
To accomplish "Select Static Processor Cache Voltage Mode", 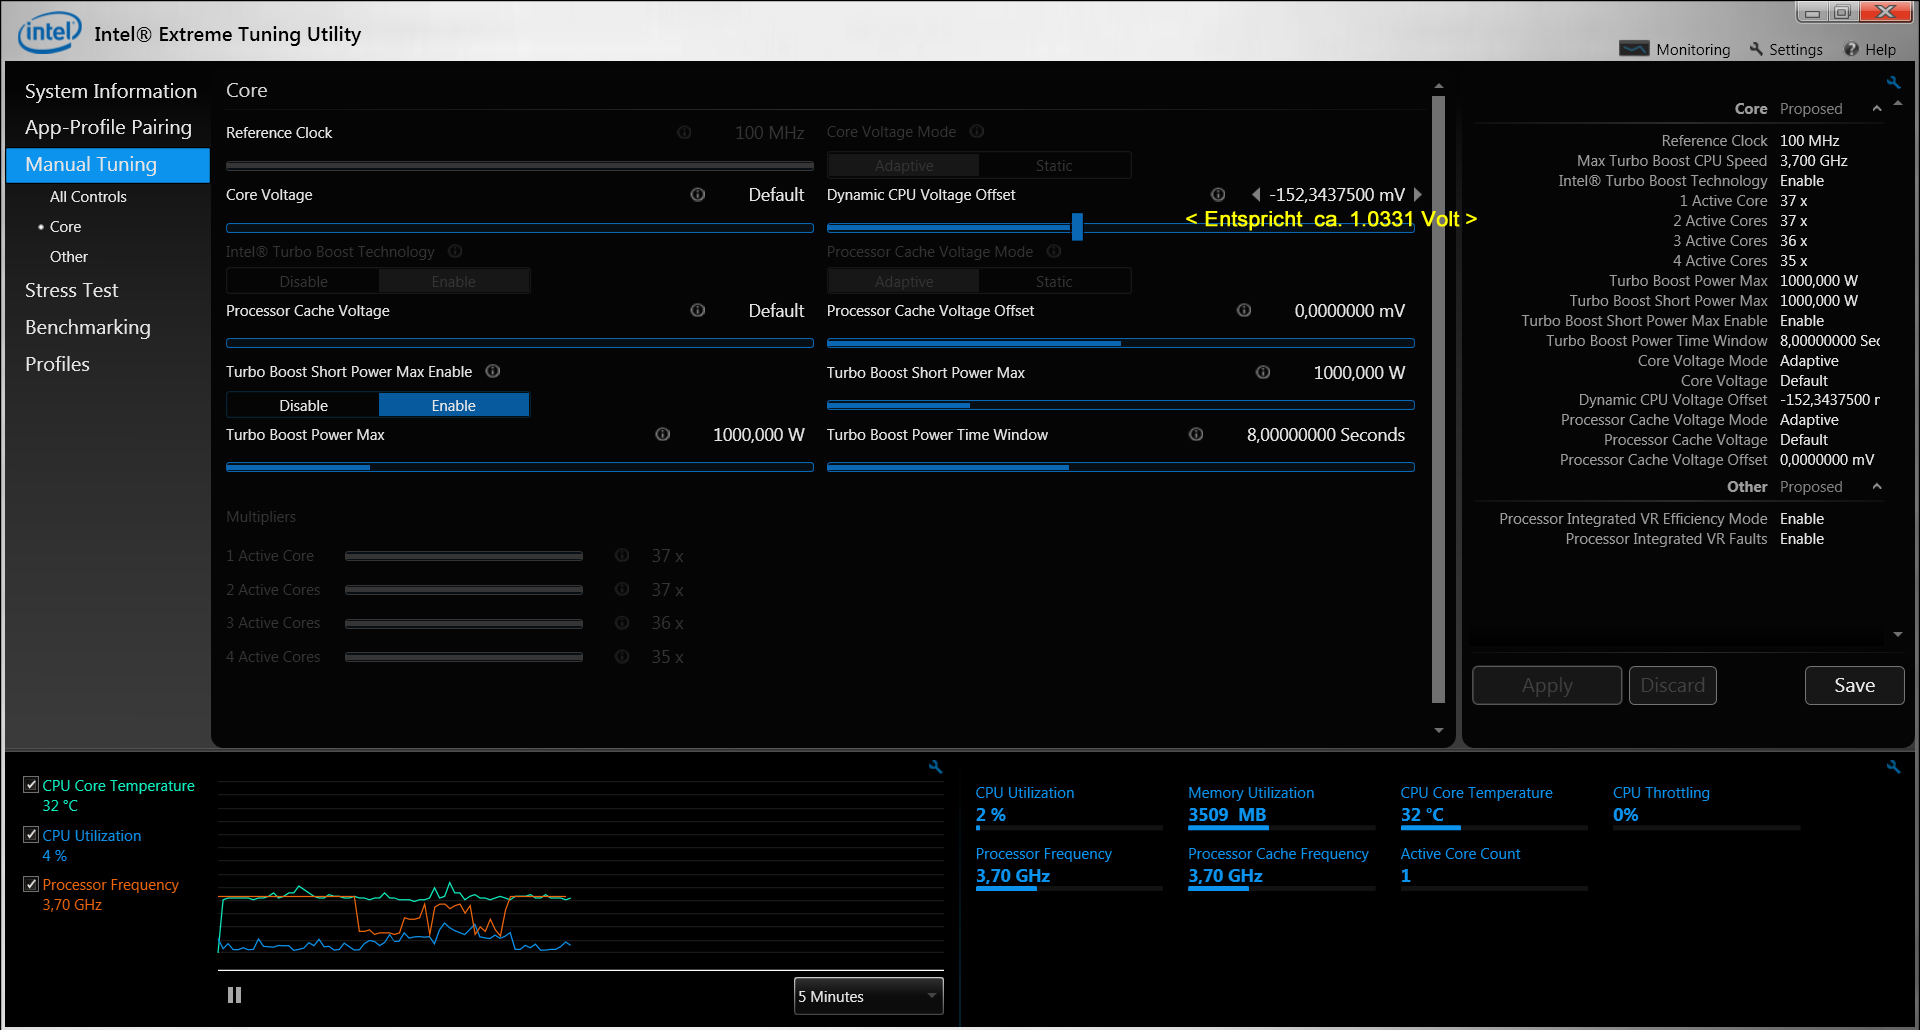I will click(x=1054, y=281).
